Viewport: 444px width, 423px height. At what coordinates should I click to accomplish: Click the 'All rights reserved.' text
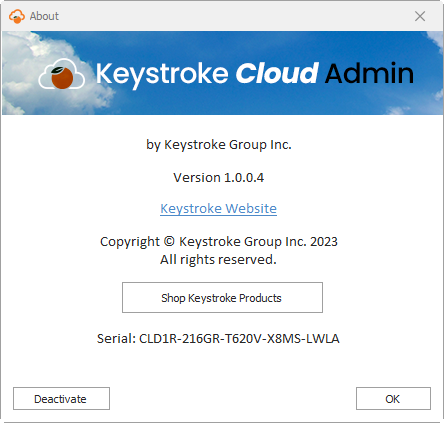[x=218, y=259]
